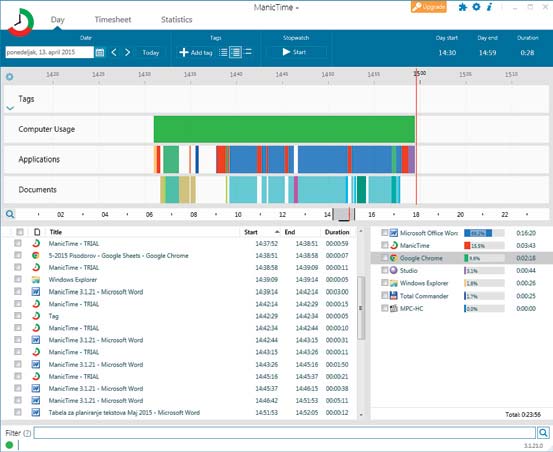This screenshot has height=452, width=553.
Task: Tick Studio checkbox in summary panel
Action: coord(385,270)
